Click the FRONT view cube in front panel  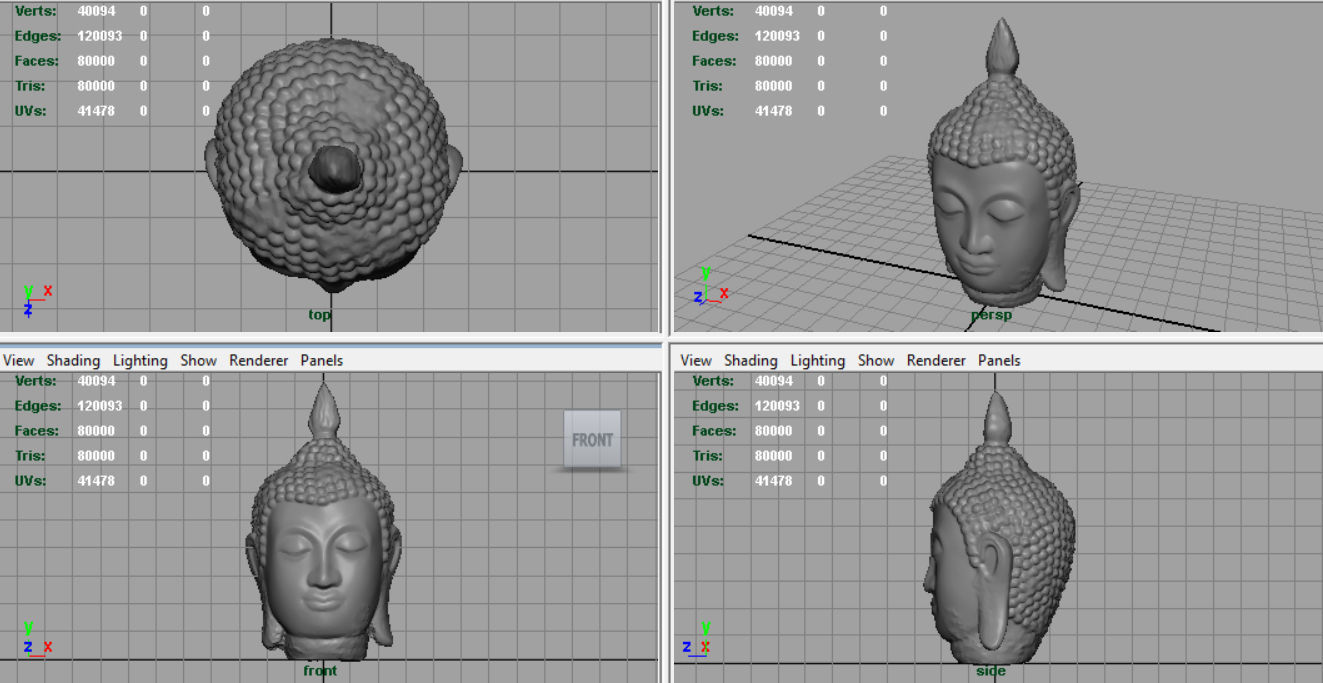coord(592,439)
